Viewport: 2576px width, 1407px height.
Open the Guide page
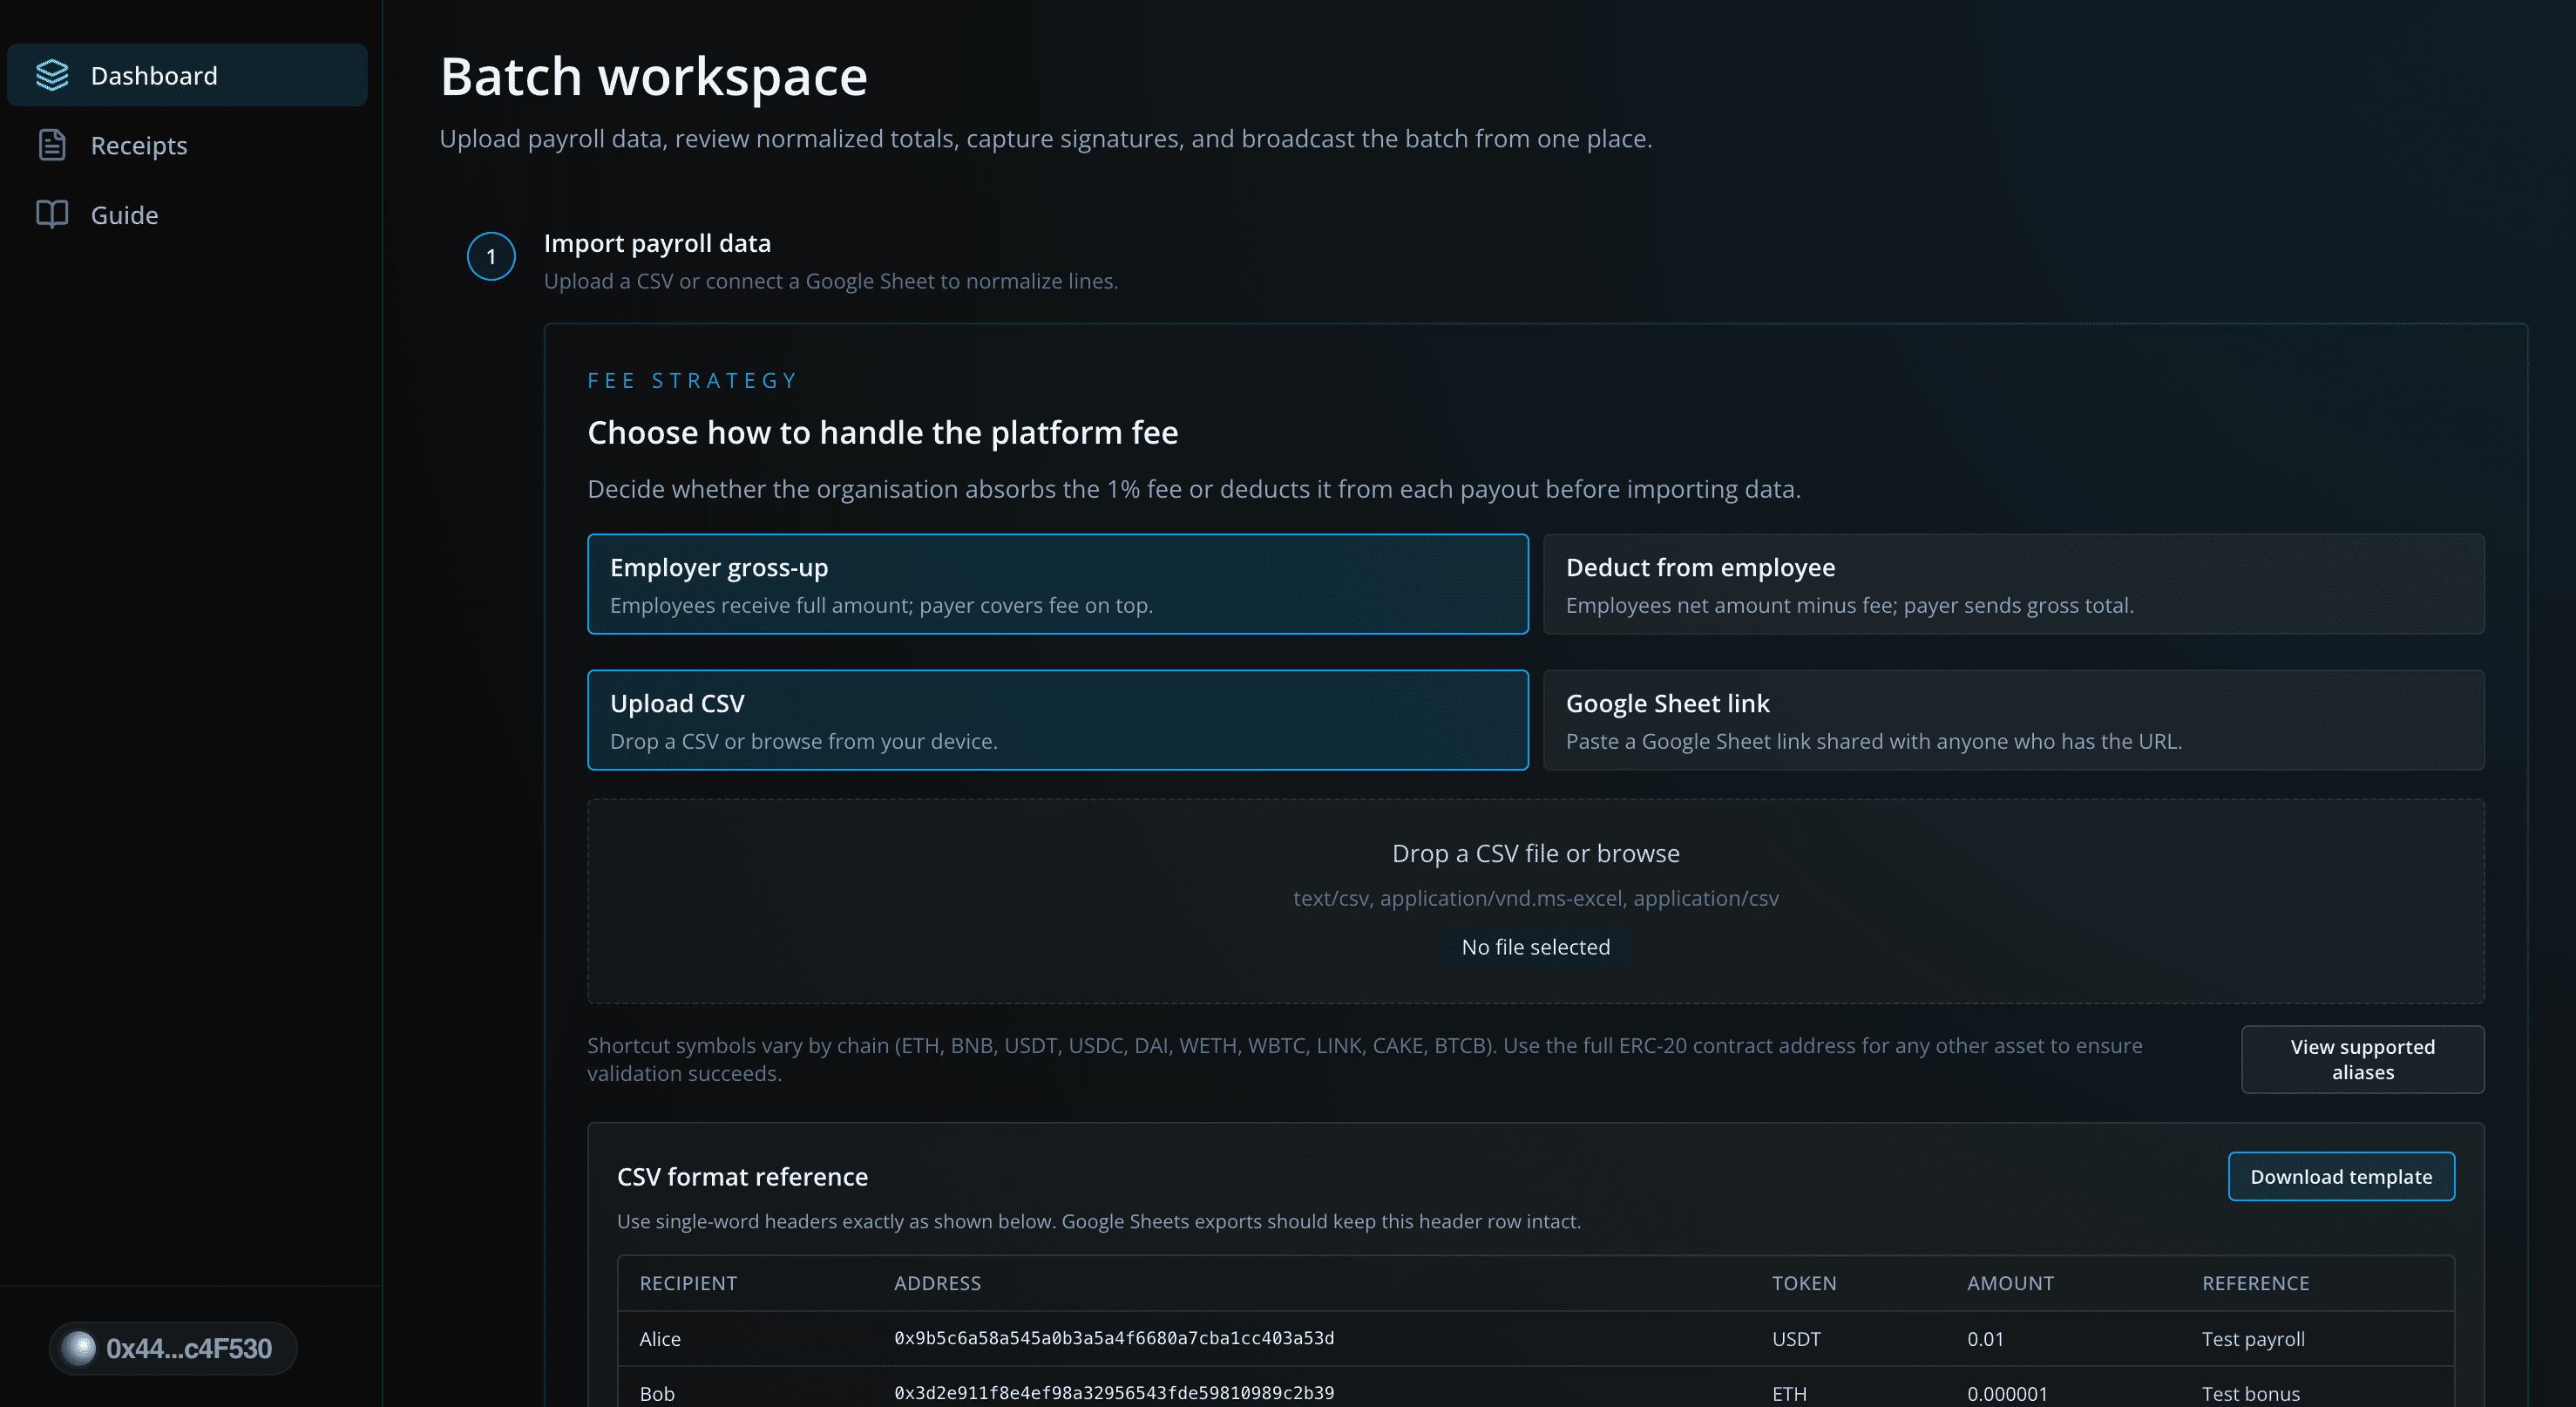click(124, 215)
